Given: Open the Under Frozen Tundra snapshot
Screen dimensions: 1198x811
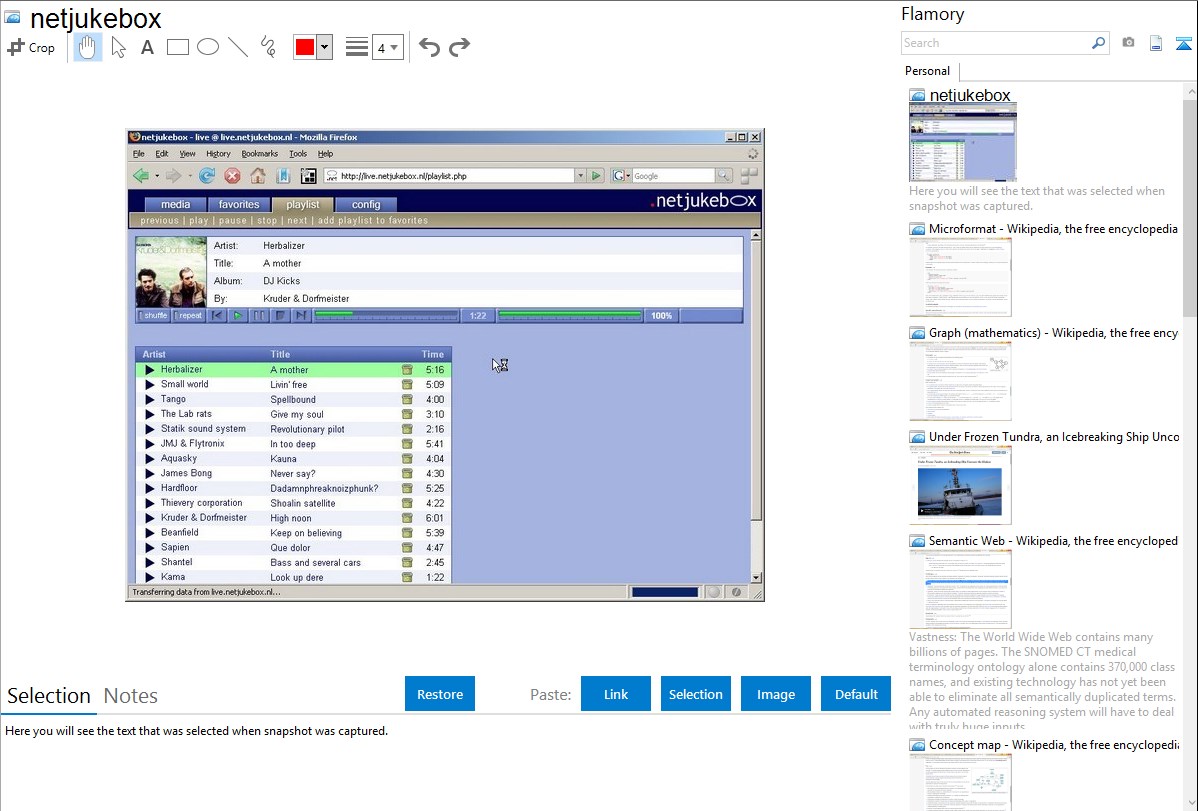Looking at the screenshot, I should tap(960, 485).
